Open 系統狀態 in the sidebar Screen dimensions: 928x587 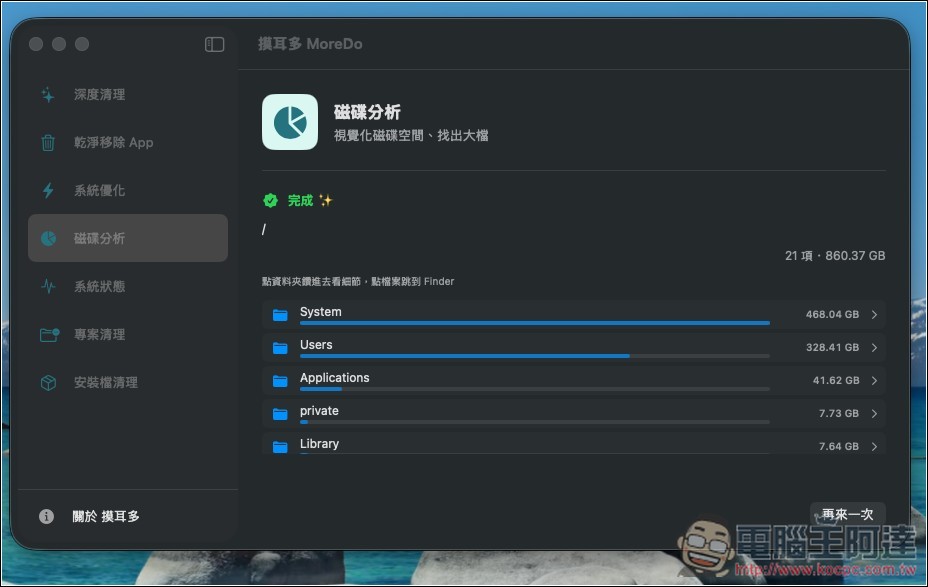128,286
